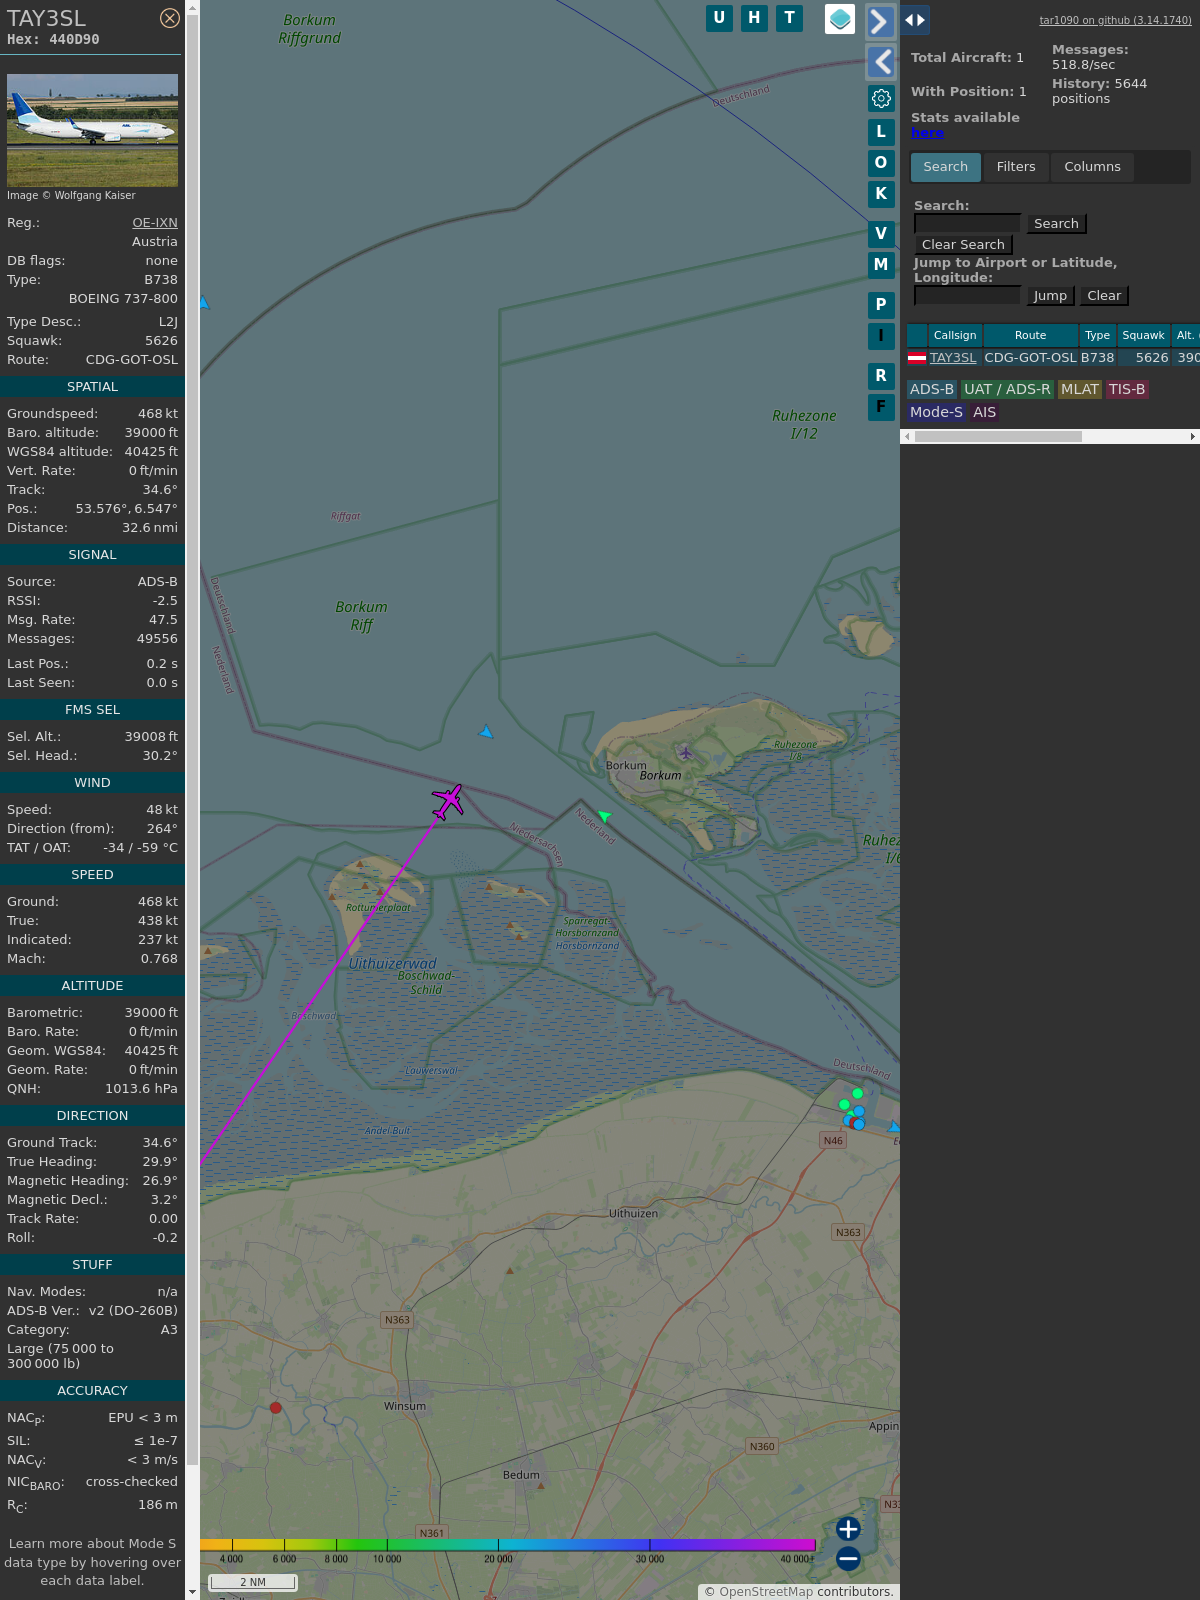Viewport: 1200px width, 1600px height.
Task: Open the OE-IXN registration link
Action: 155,223
